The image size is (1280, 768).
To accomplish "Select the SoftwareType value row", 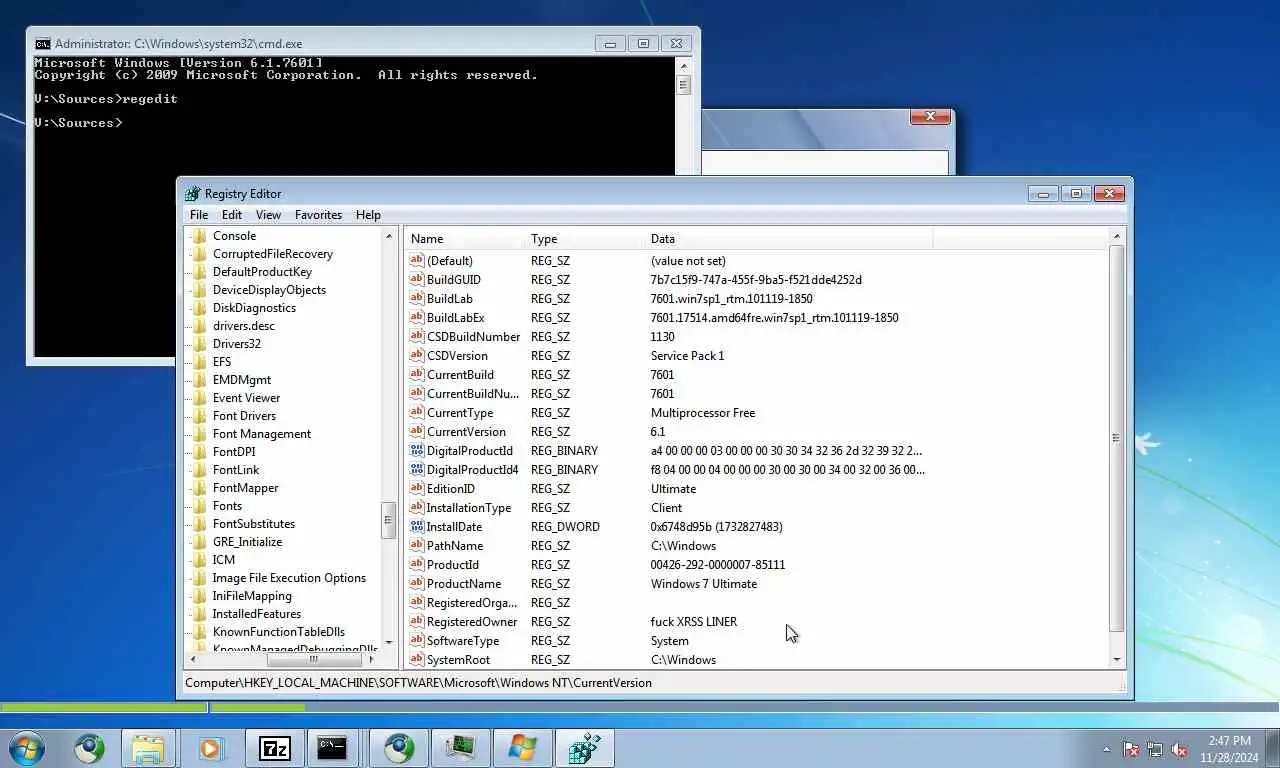I will (668, 641).
